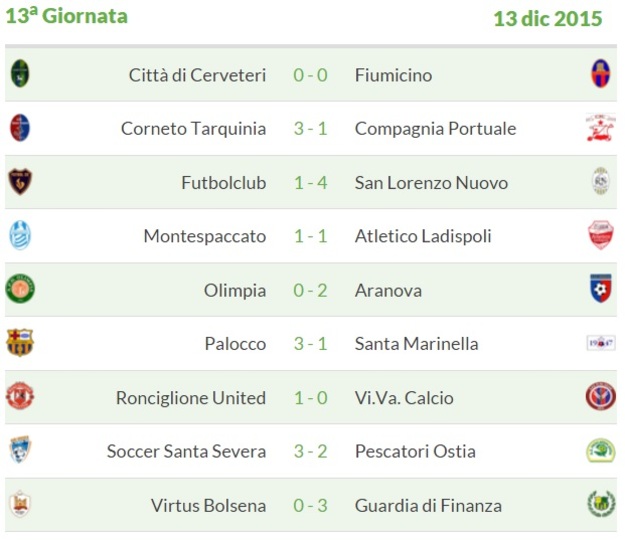Click the Ronciglione United team crest

(x=20, y=397)
